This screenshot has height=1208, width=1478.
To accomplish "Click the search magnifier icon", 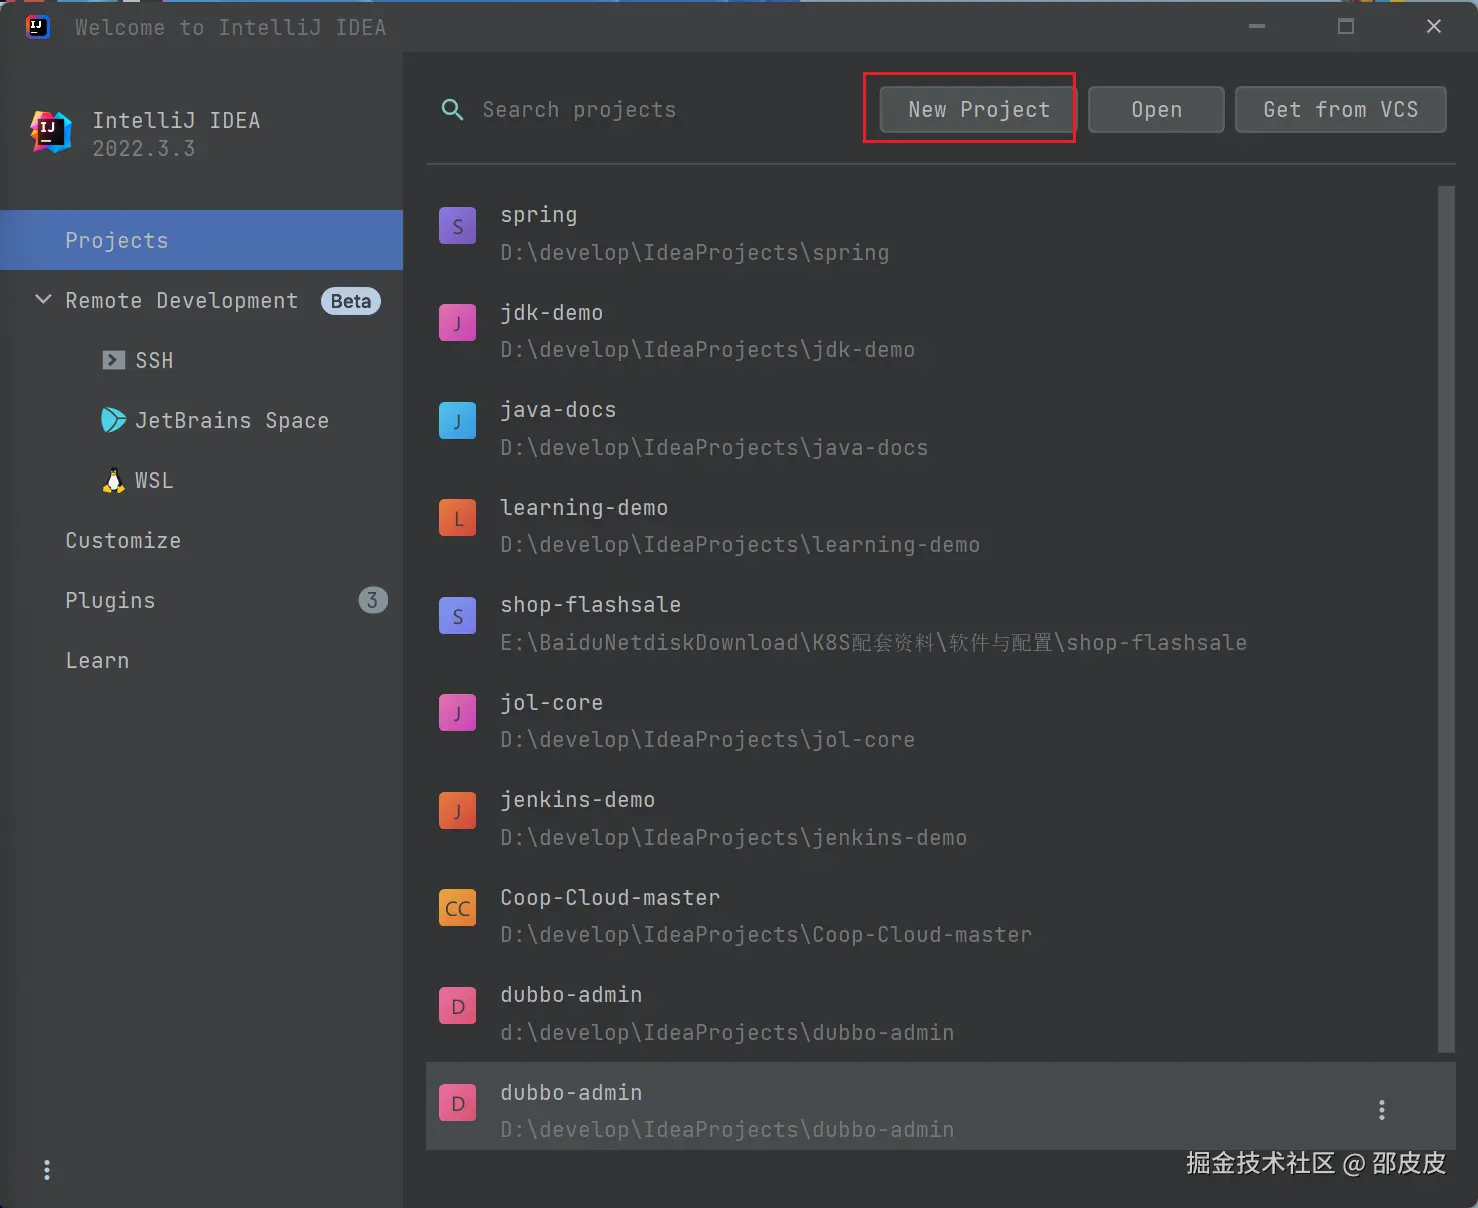I will click(452, 110).
